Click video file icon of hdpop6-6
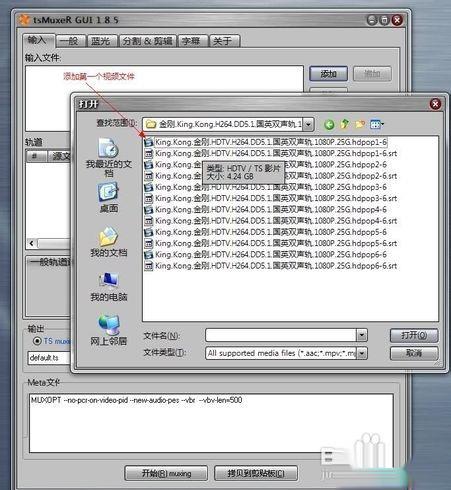Screen dimensions: 451x490 [149, 255]
